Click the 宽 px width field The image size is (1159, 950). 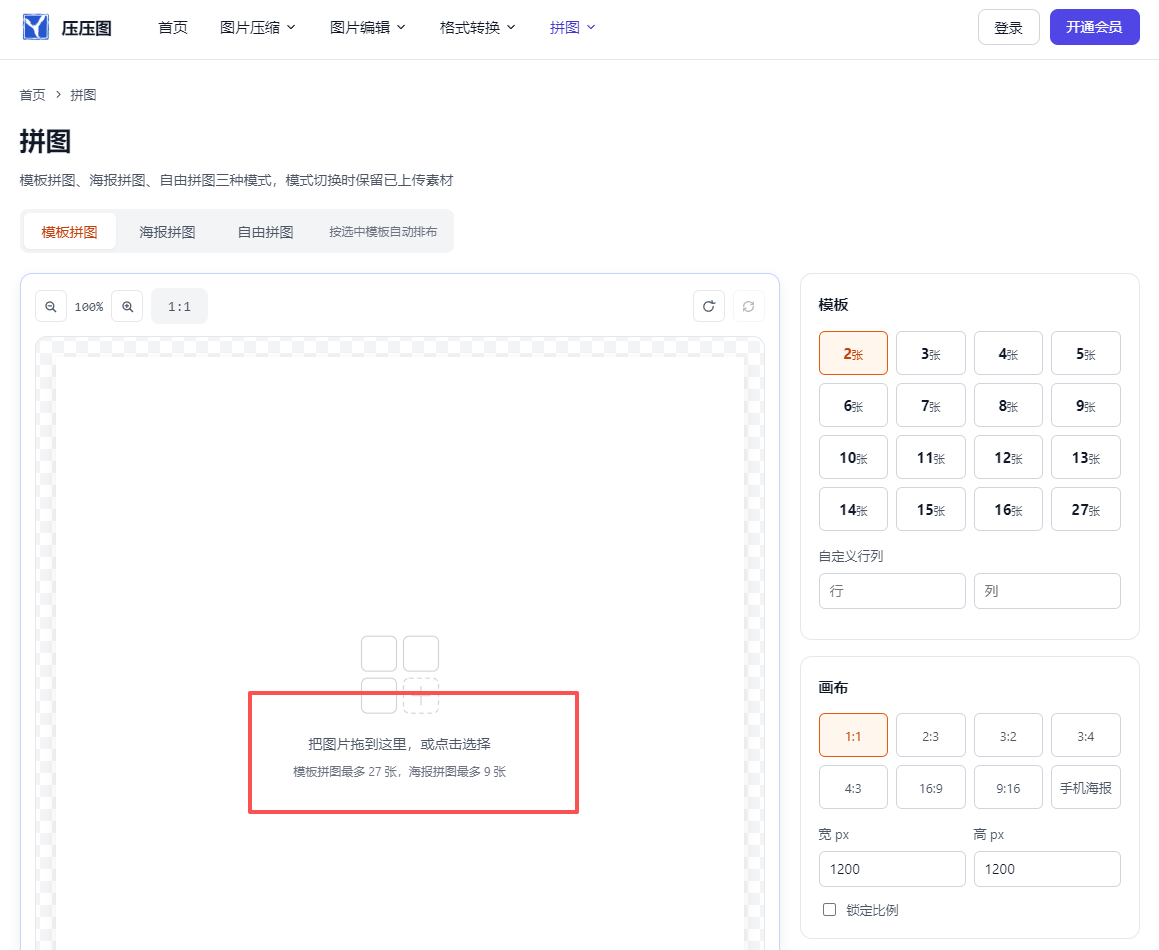[892, 869]
